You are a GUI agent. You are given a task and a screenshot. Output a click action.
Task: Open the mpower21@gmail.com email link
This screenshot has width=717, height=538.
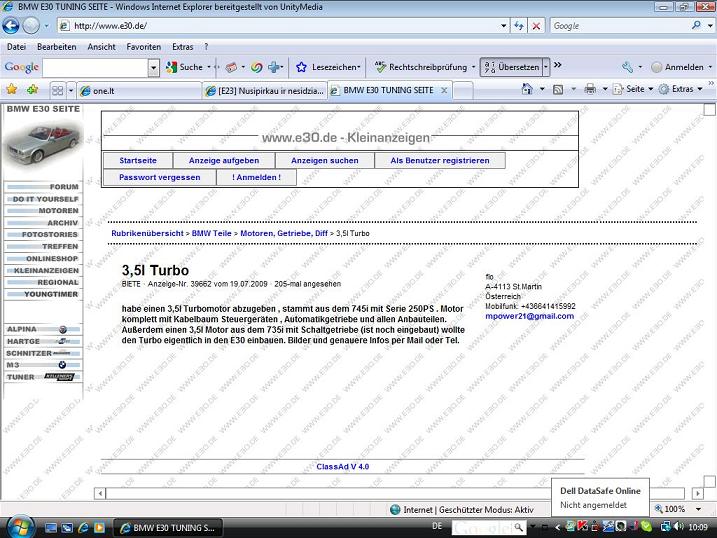(530, 316)
